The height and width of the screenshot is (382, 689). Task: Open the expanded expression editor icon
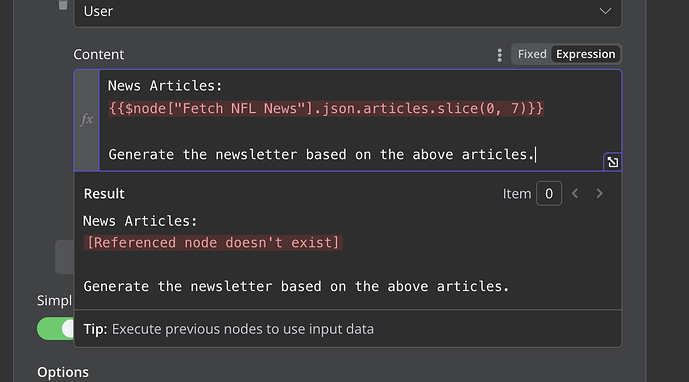click(x=613, y=162)
